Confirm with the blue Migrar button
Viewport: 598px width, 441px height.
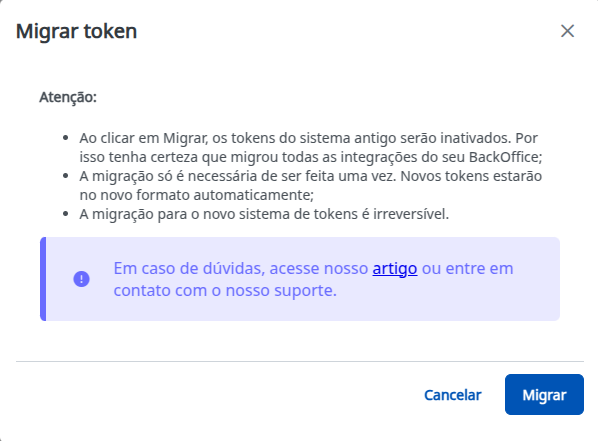544,394
